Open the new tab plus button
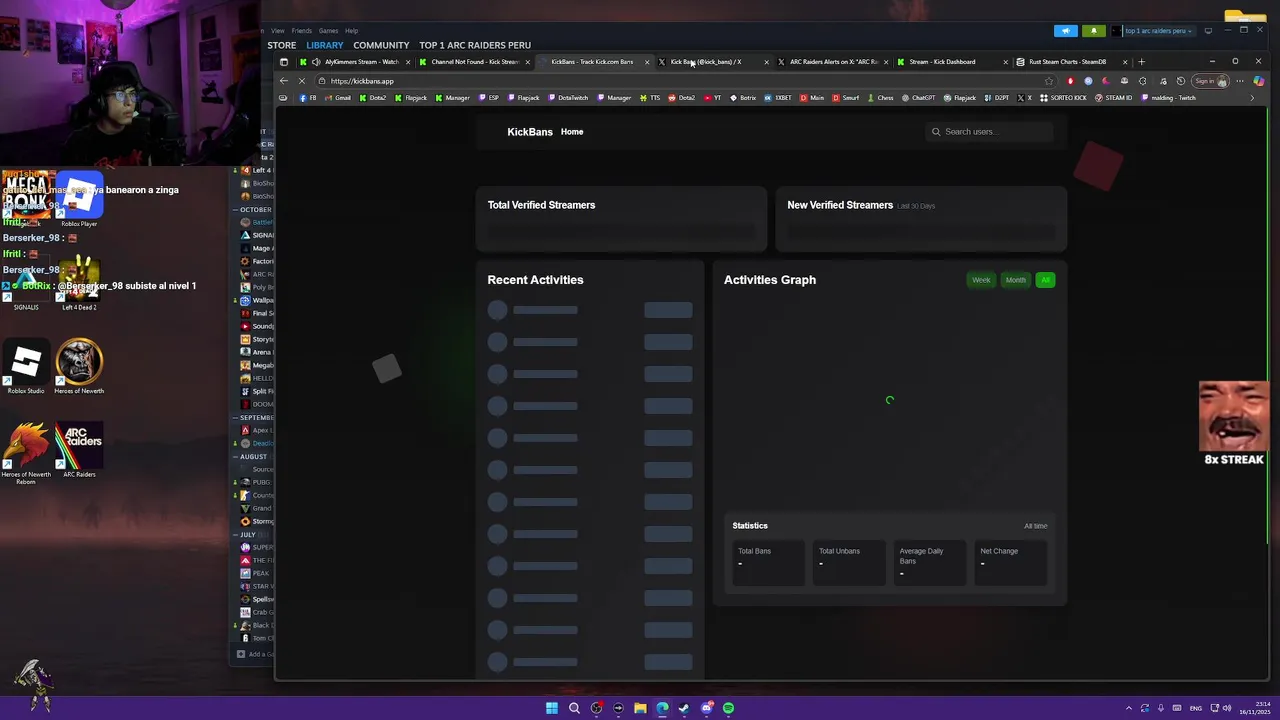The height and width of the screenshot is (720, 1280). click(1141, 62)
